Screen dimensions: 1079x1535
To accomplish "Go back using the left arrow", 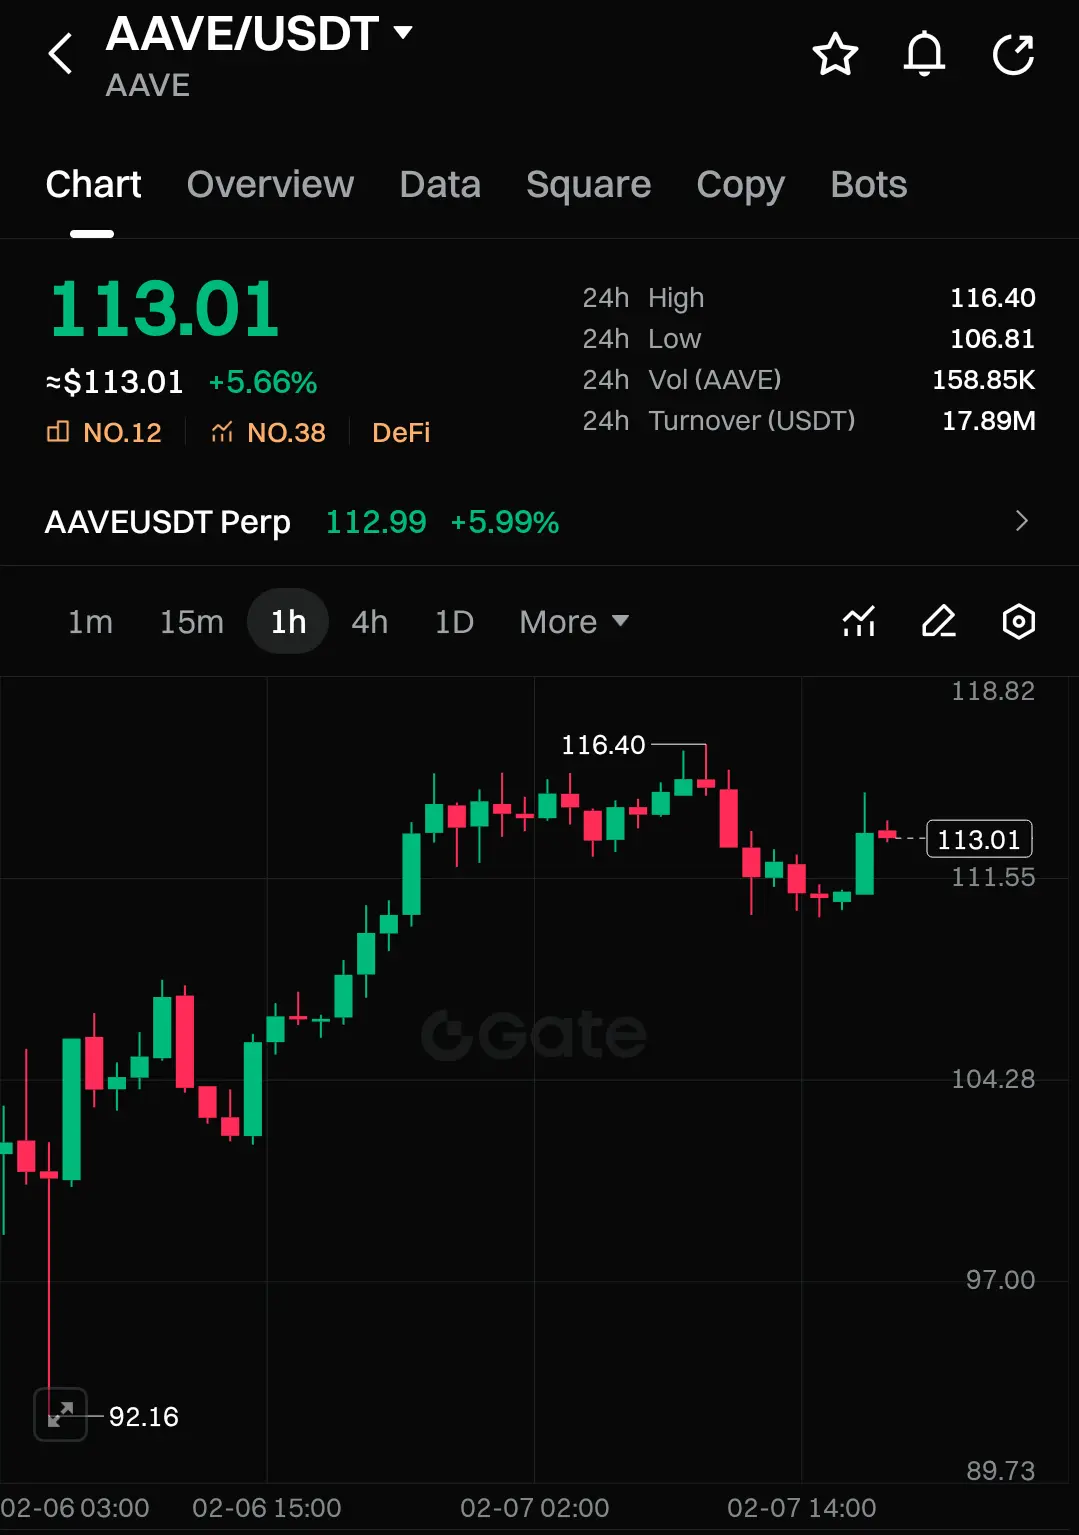I will coord(60,54).
